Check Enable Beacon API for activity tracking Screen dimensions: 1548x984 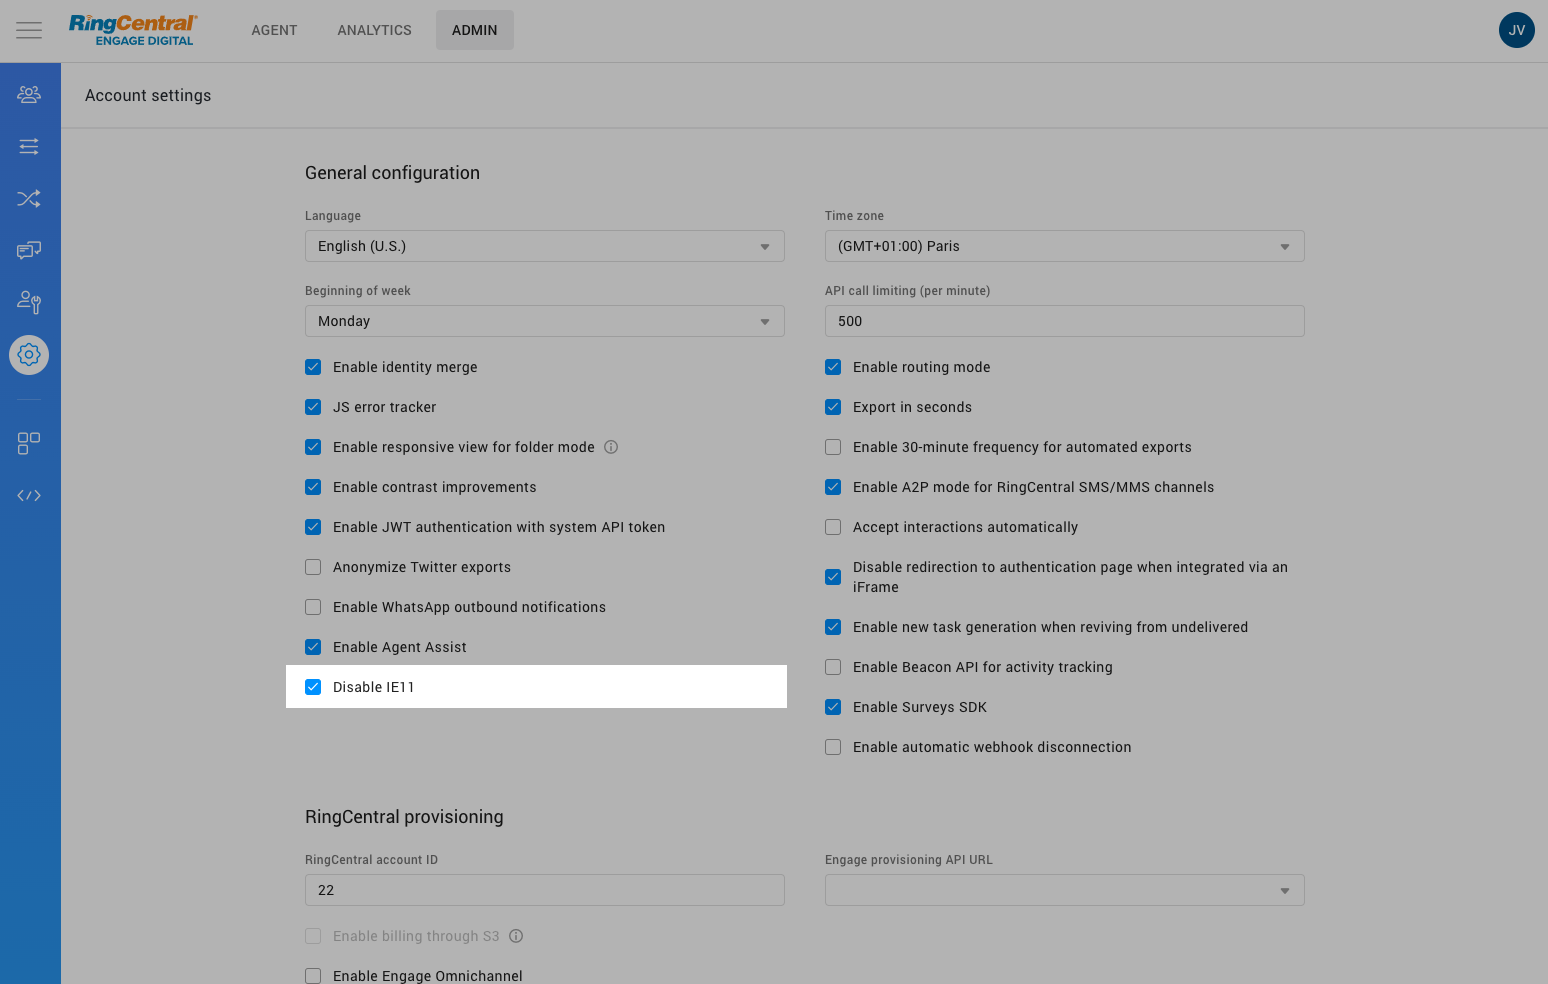(x=833, y=667)
